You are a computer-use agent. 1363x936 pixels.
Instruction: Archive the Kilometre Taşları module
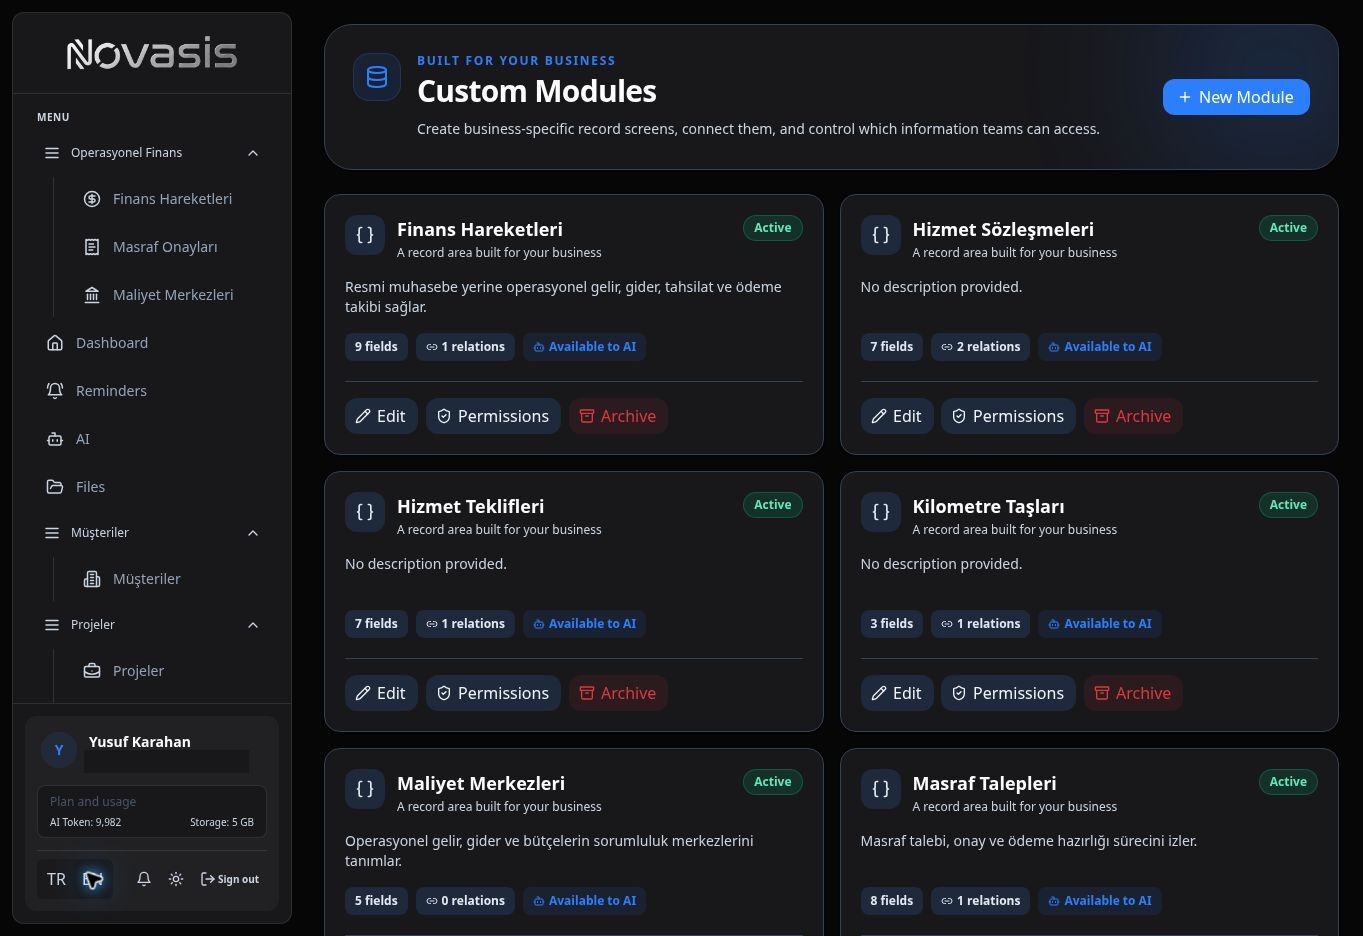pyautogui.click(x=1133, y=693)
